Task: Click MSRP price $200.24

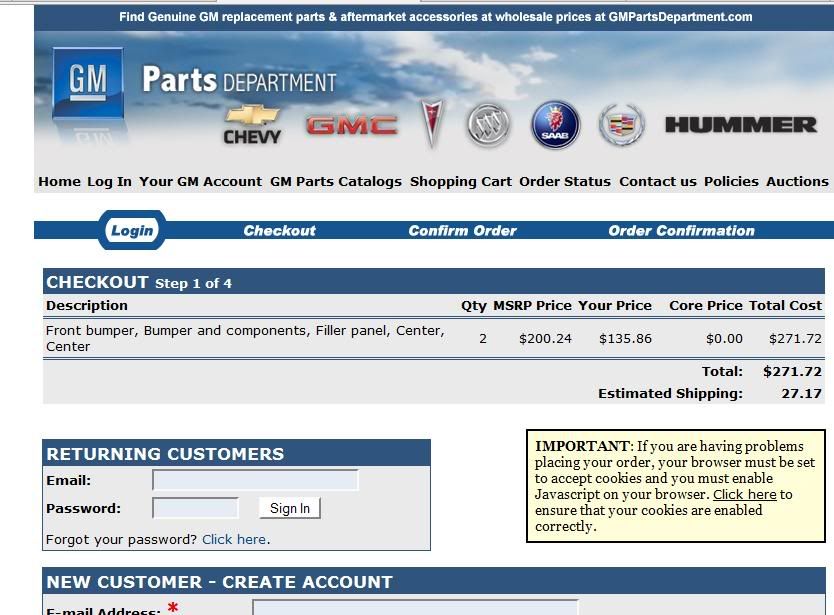Action: [x=545, y=338]
